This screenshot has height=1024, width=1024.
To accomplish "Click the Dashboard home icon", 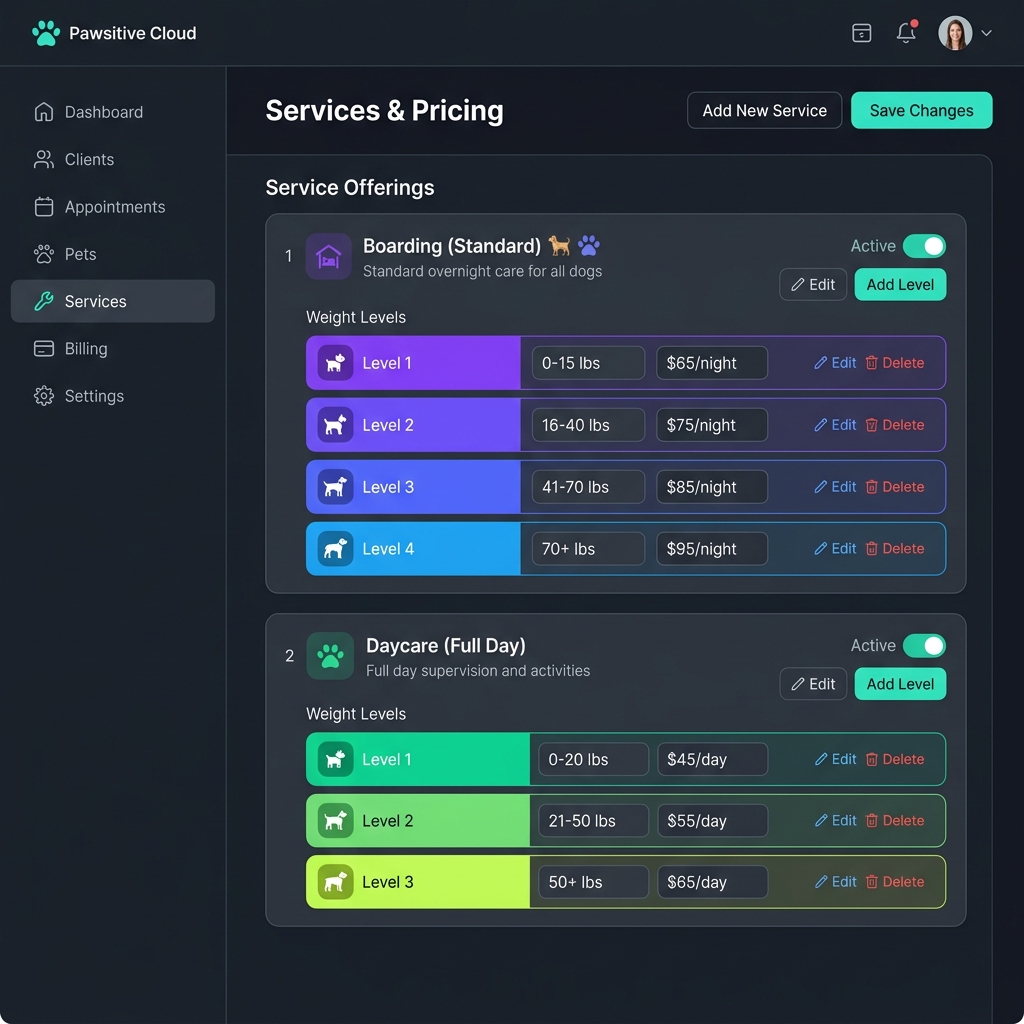I will click(44, 112).
